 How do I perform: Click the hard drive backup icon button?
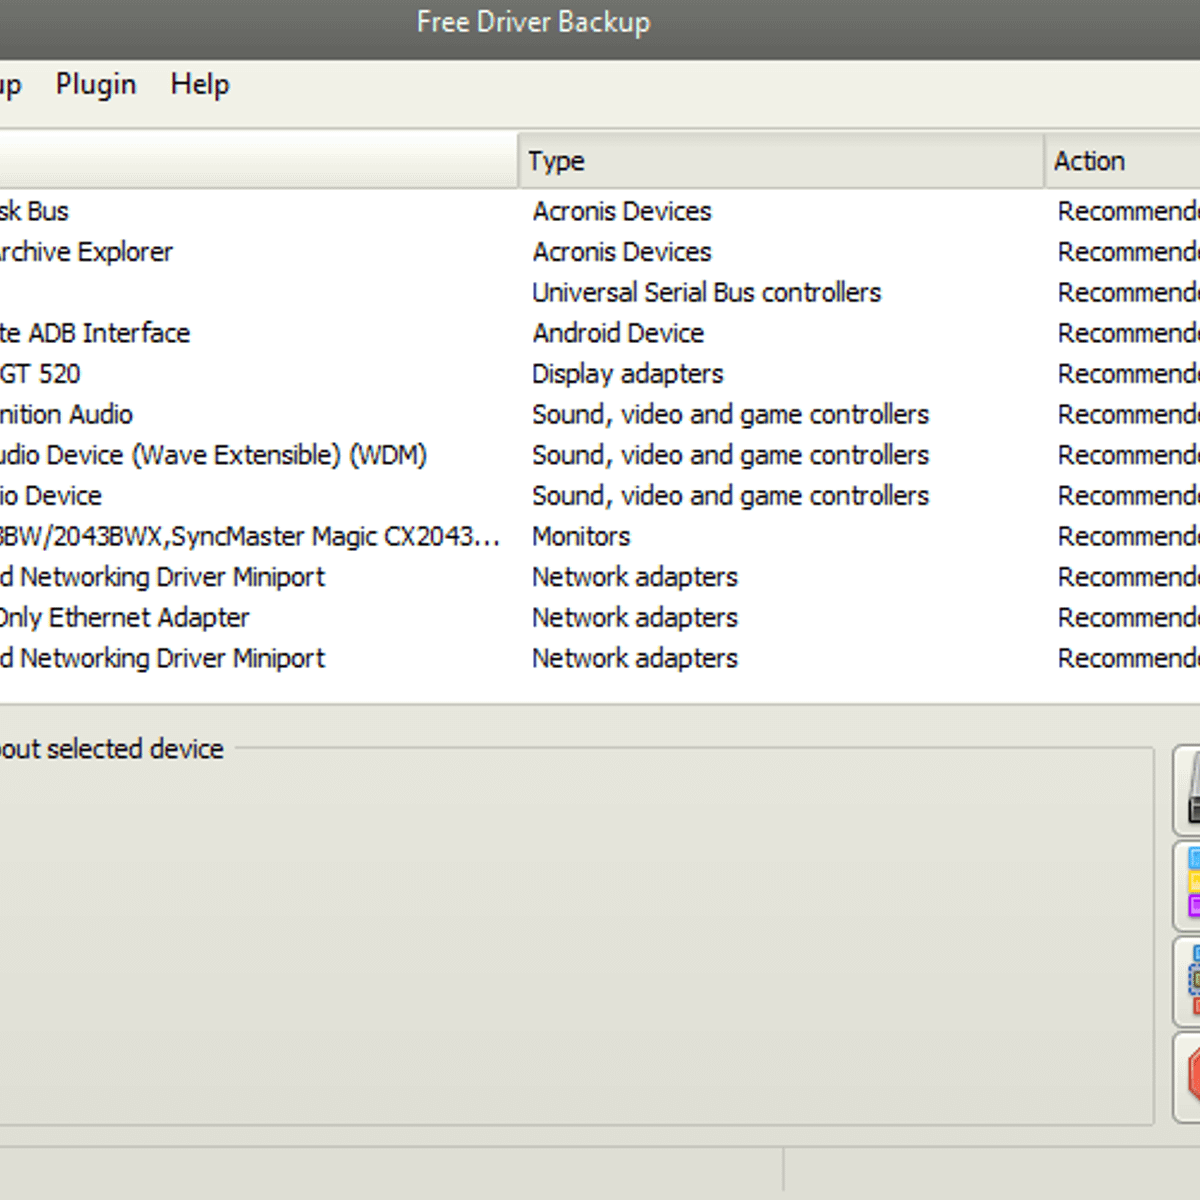coord(1188,790)
